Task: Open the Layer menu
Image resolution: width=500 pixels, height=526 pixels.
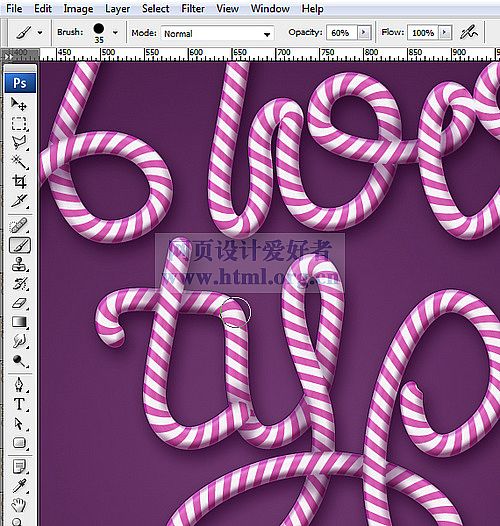Action: pos(117,8)
